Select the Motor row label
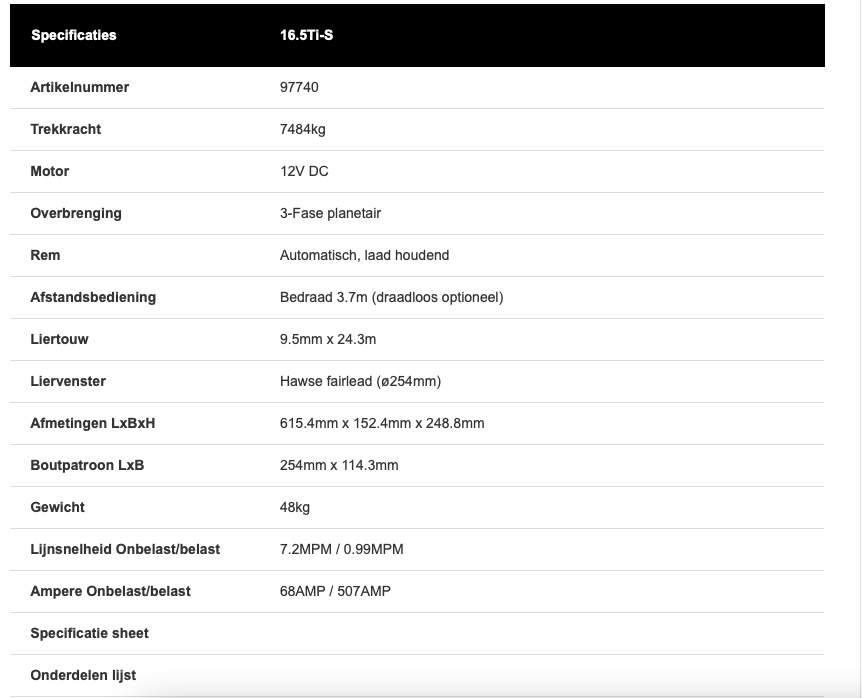 coord(50,171)
